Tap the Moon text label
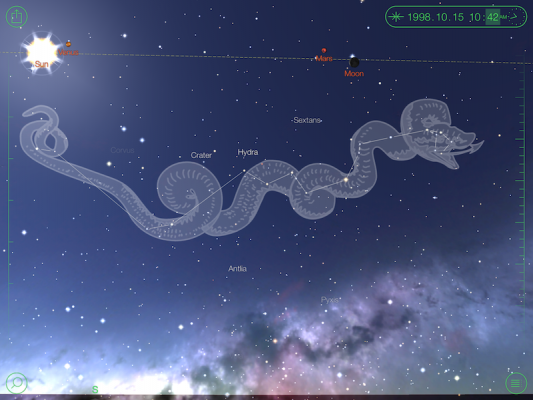Viewport: 533px width, 400px height. (354, 73)
